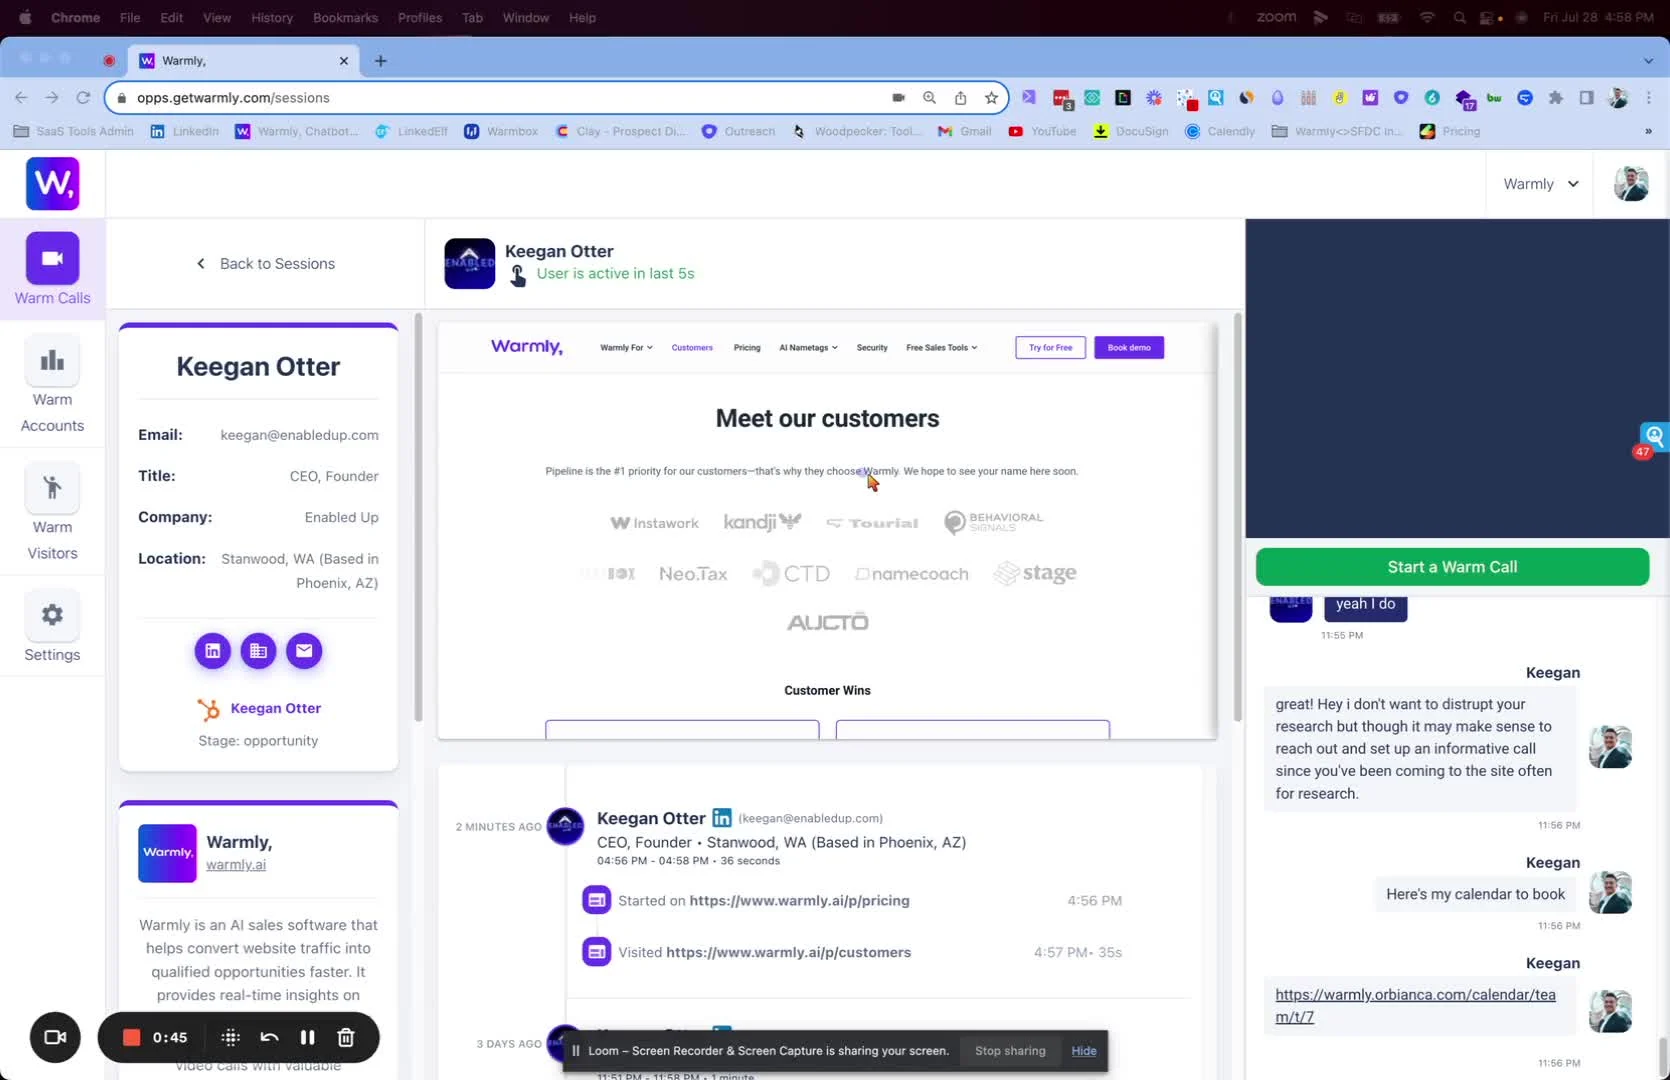Hide the Loom sharing notification

click(1084, 1051)
